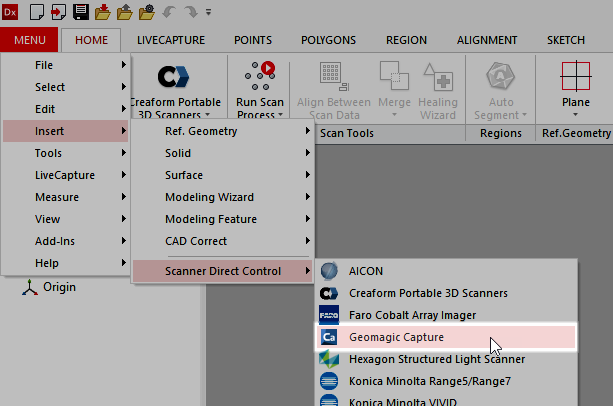Click the folder icon with gear

coord(147,12)
